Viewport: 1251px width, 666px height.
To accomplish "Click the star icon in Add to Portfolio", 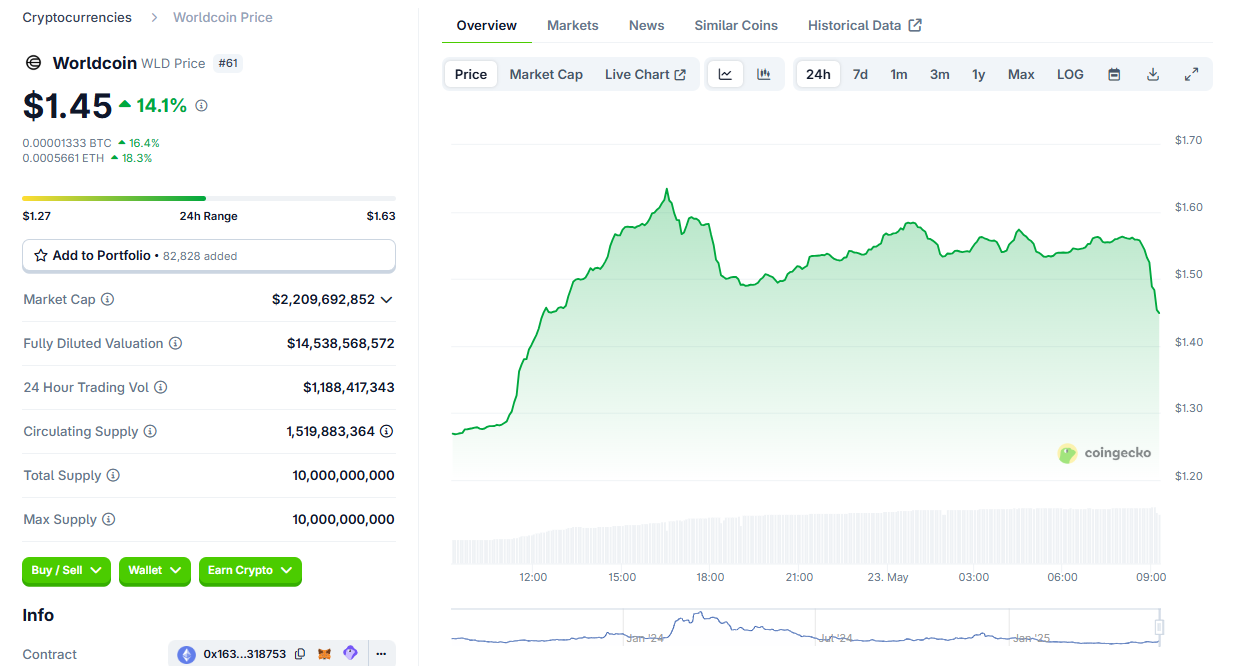I will [41, 256].
